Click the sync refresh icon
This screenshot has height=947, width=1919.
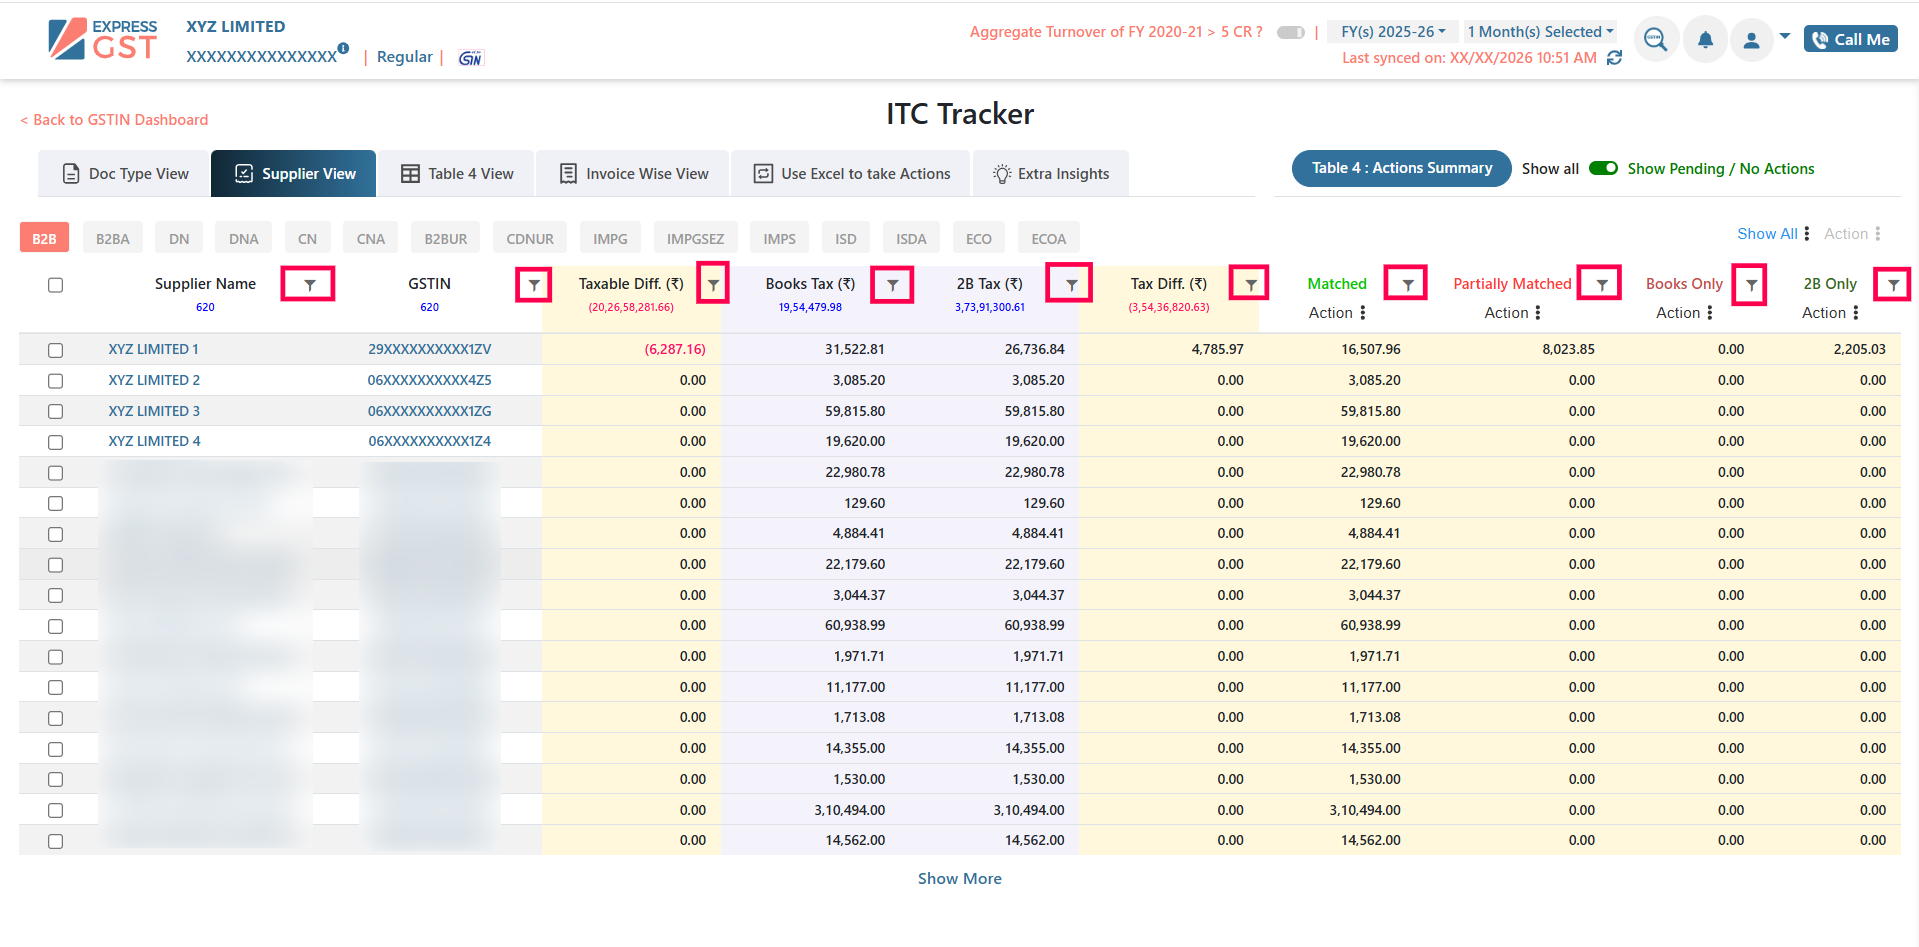(x=1614, y=58)
